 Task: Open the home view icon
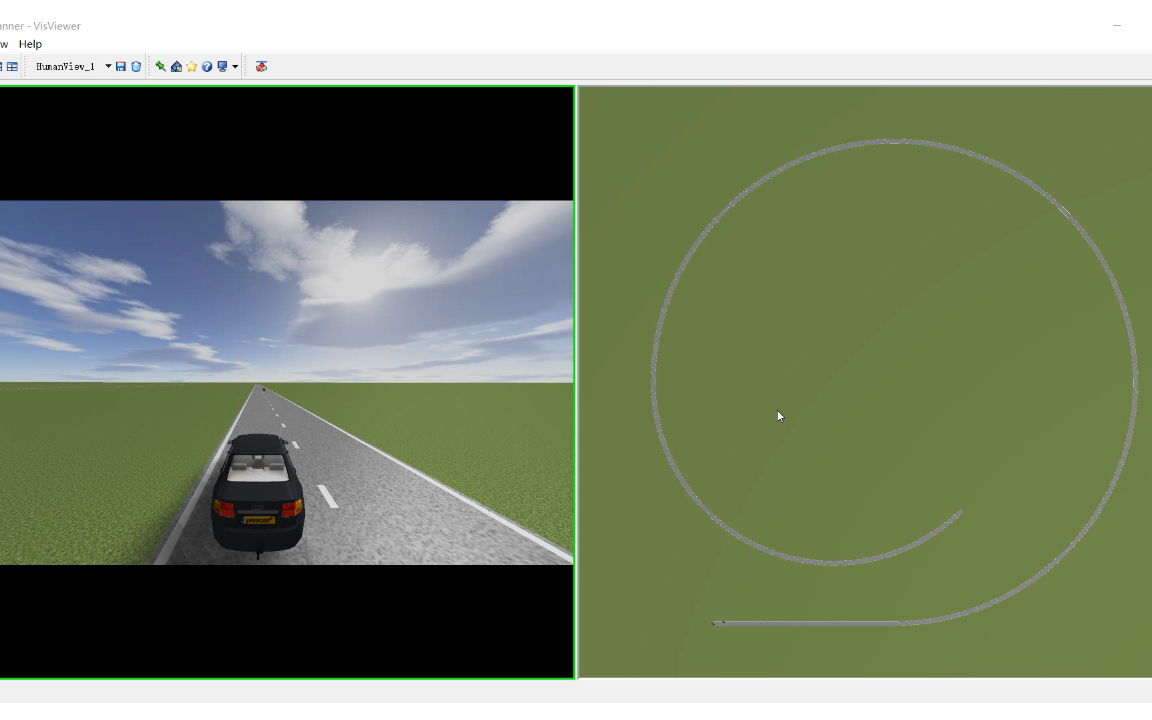177,66
